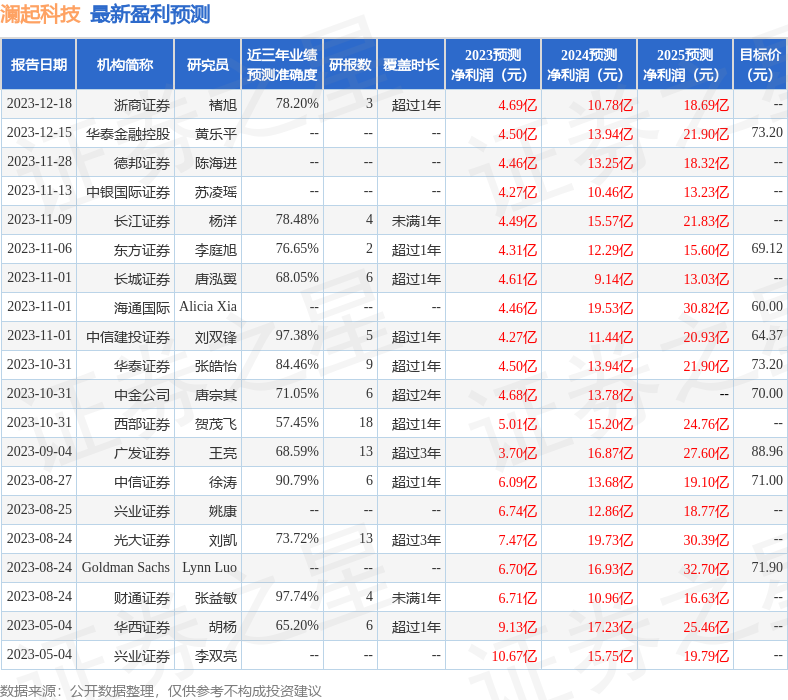Select the 2024预测净利润 column header

pyautogui.click(x=588, y=64)
